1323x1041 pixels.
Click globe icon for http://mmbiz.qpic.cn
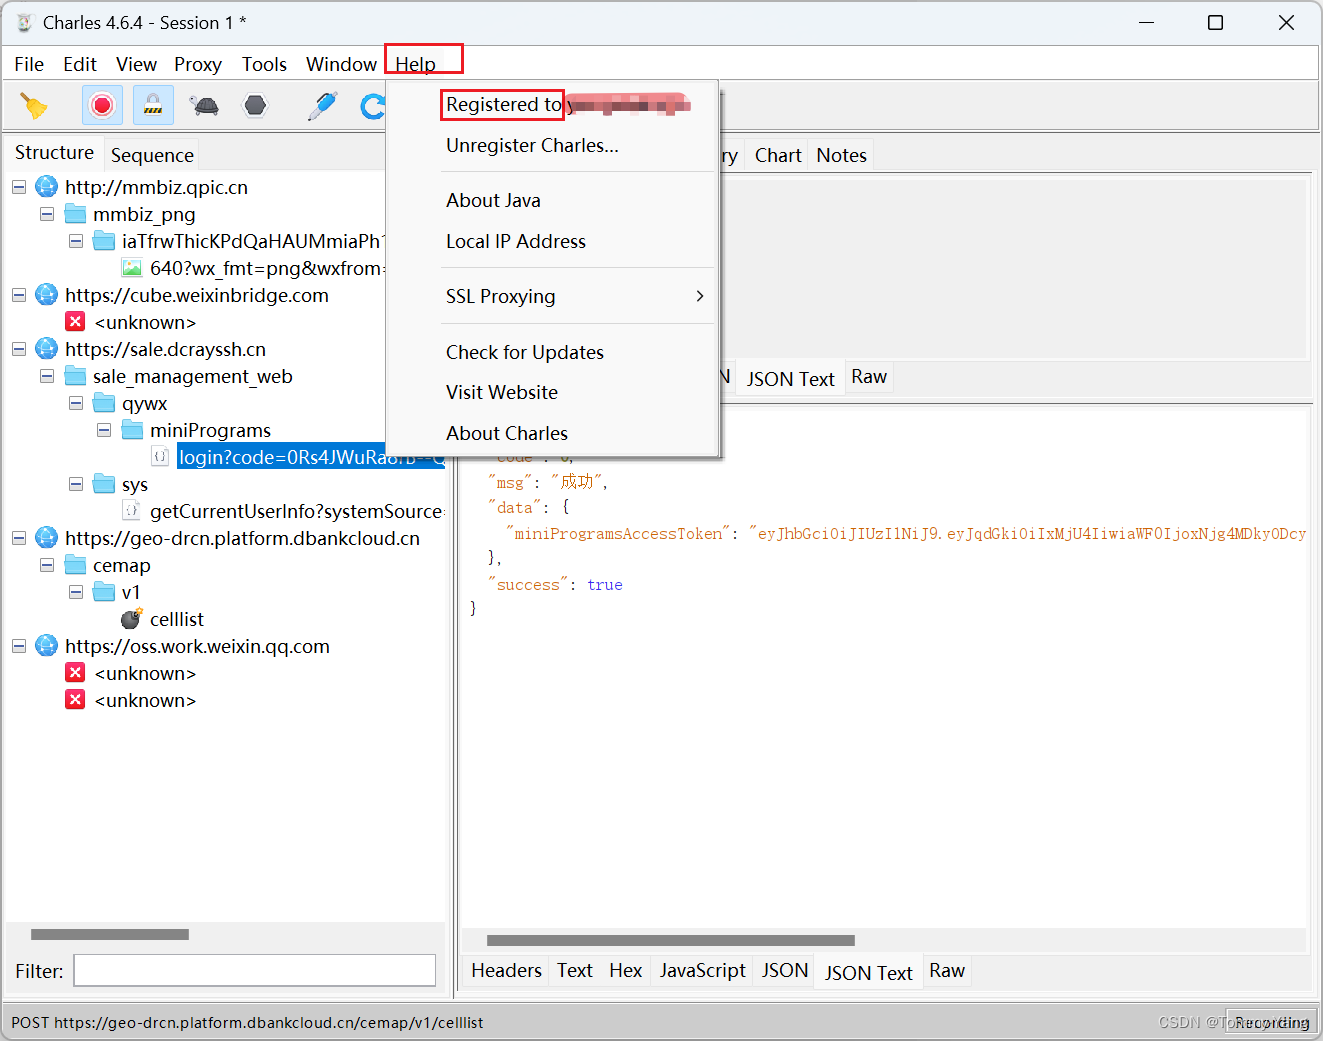click(x=46, y=186)
